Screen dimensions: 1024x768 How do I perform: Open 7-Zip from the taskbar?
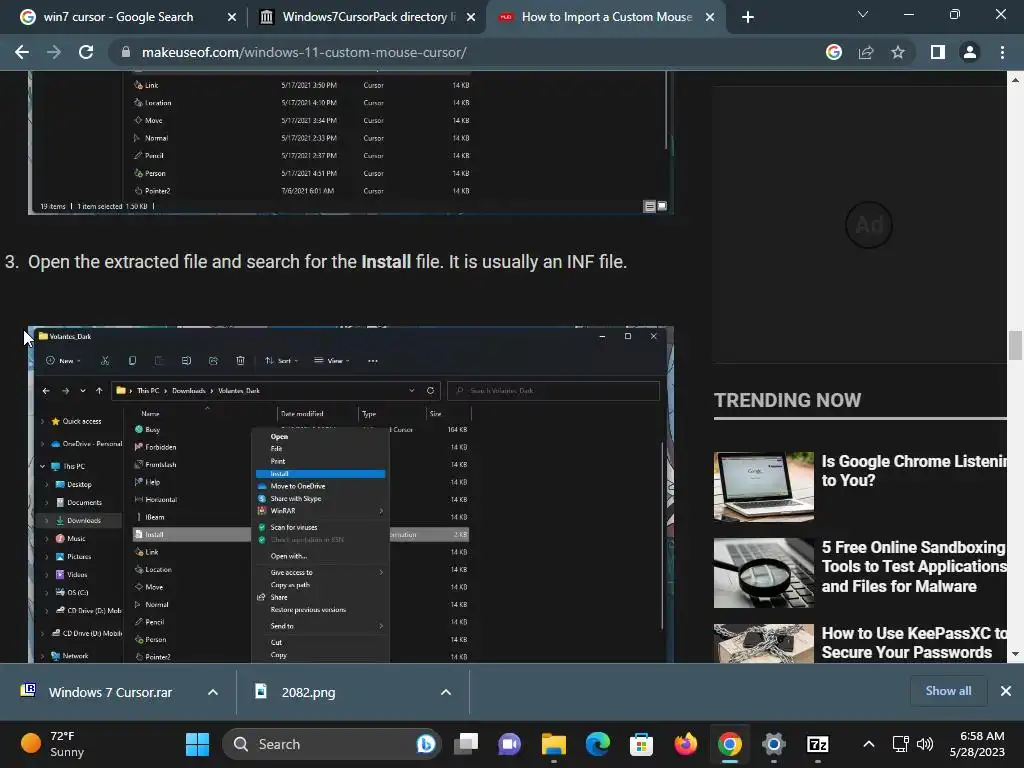coord(818,744)
